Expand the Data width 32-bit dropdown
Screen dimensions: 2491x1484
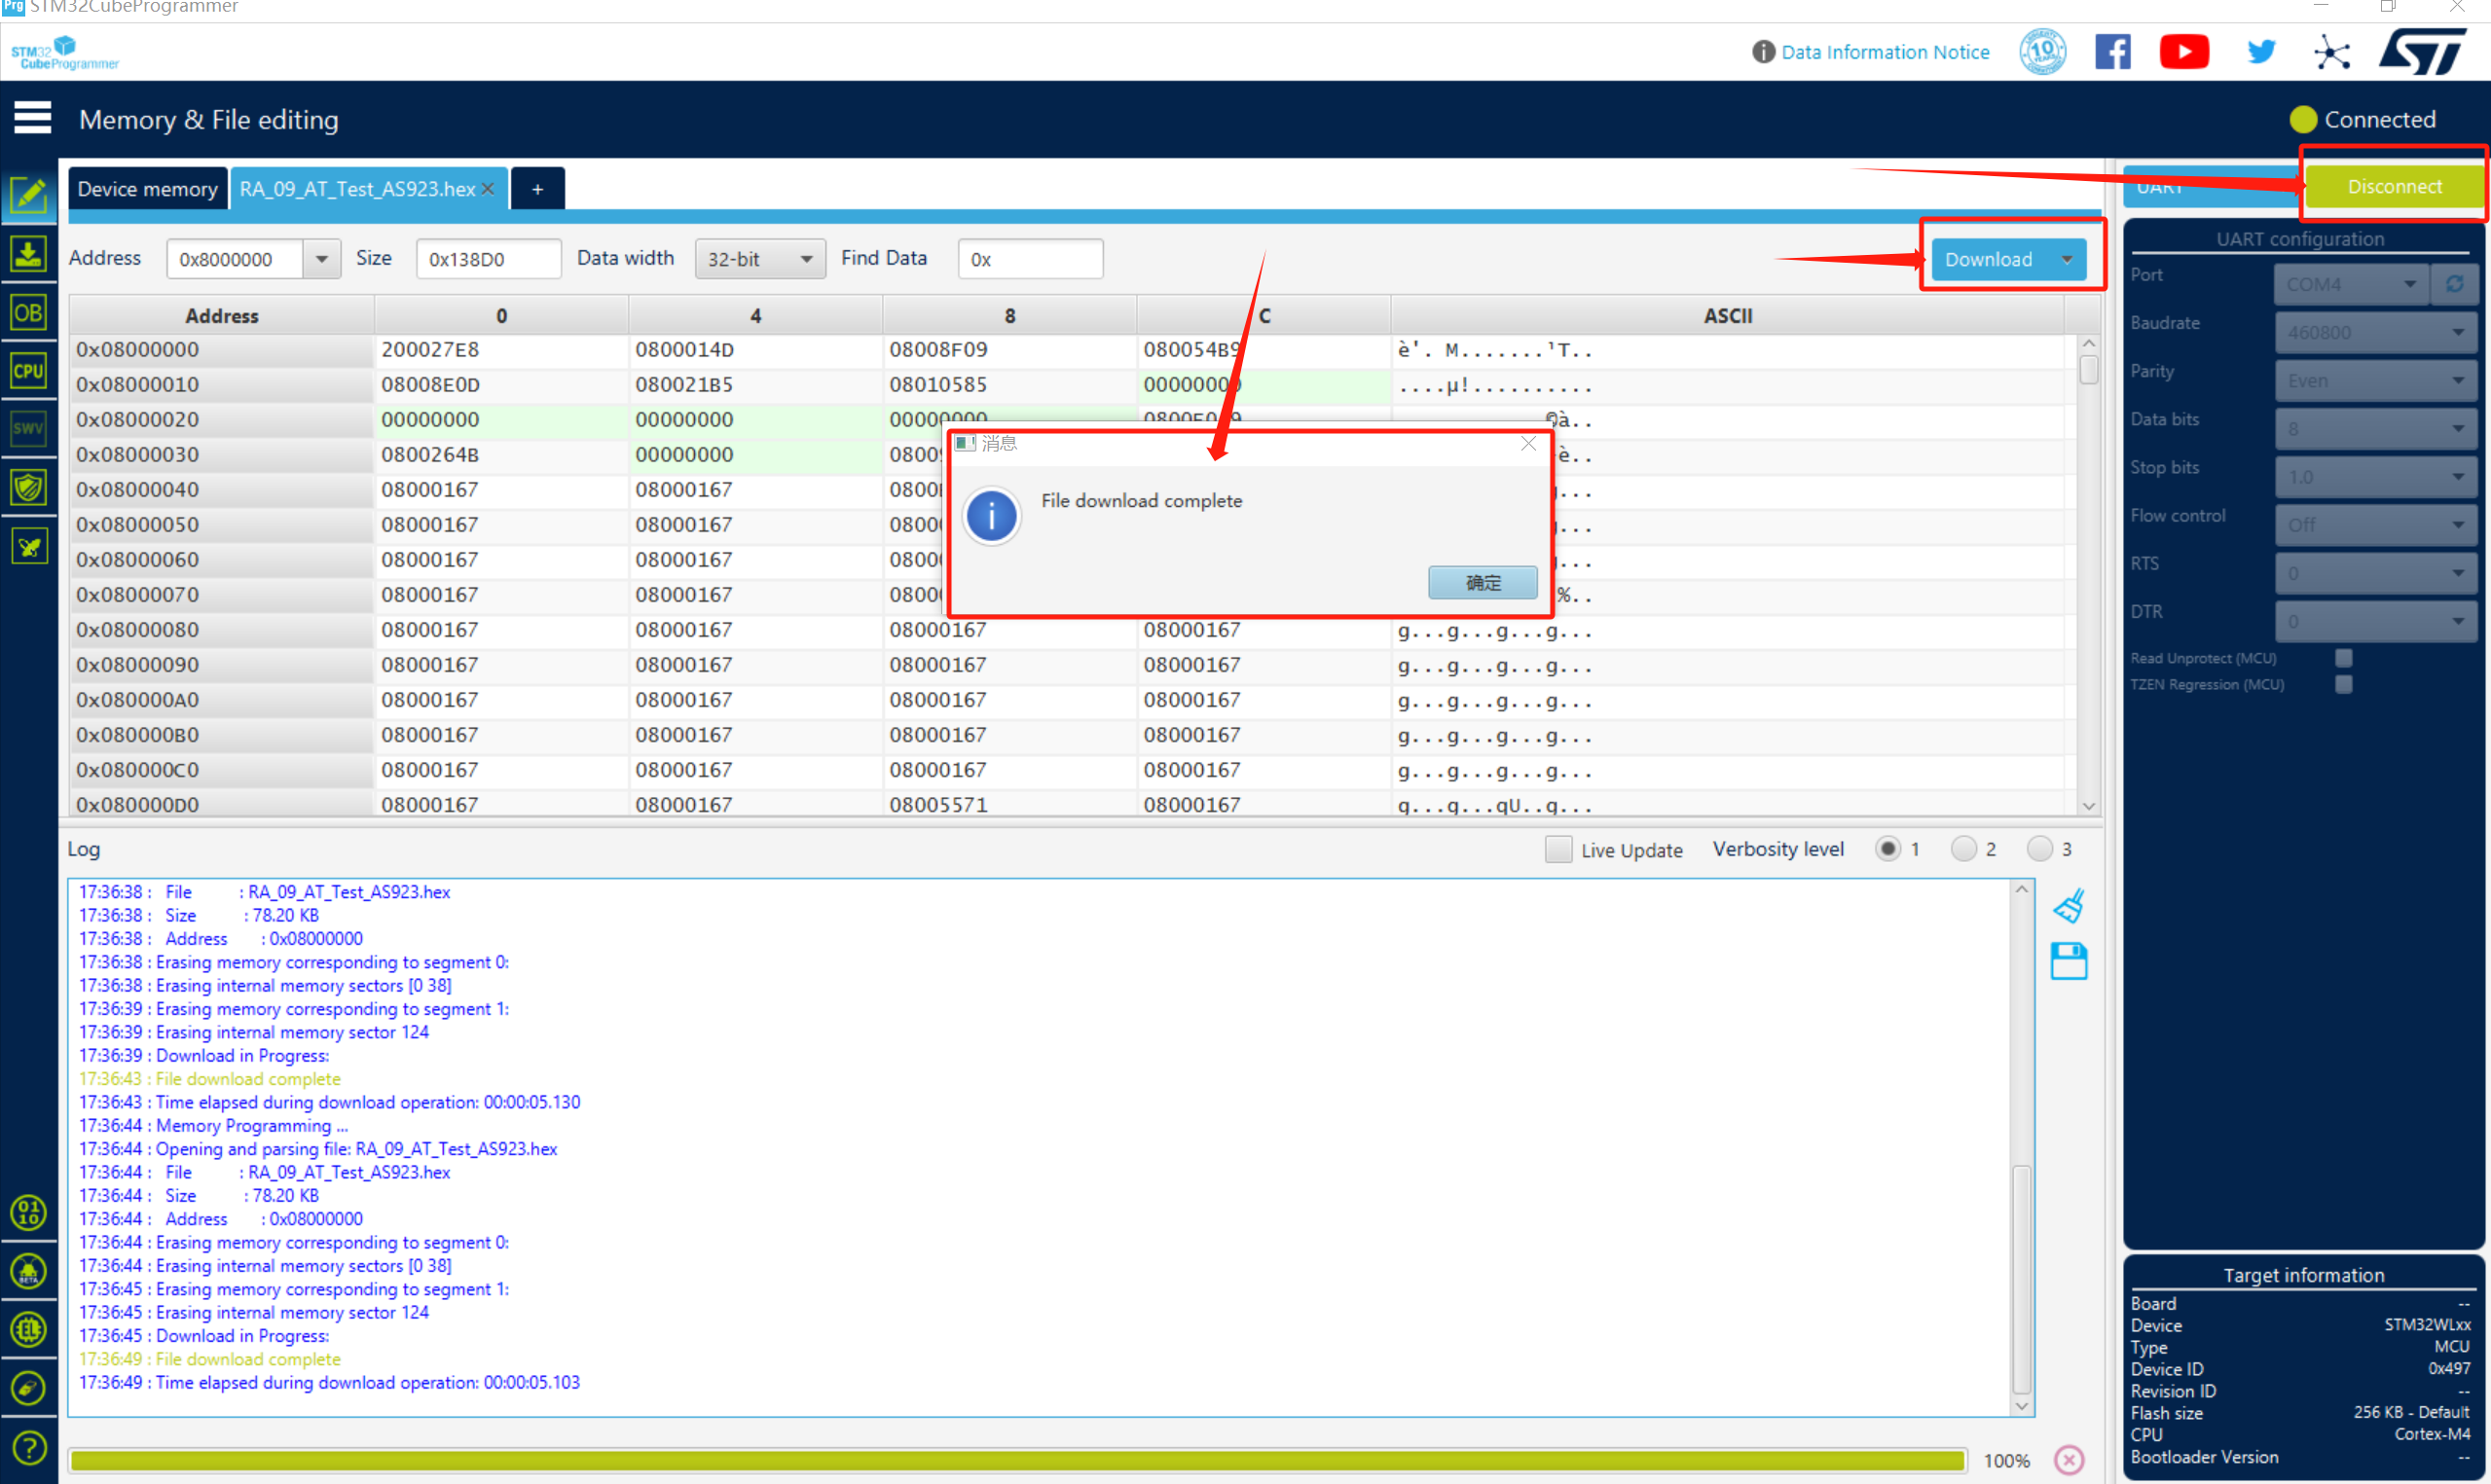(760, 259)
